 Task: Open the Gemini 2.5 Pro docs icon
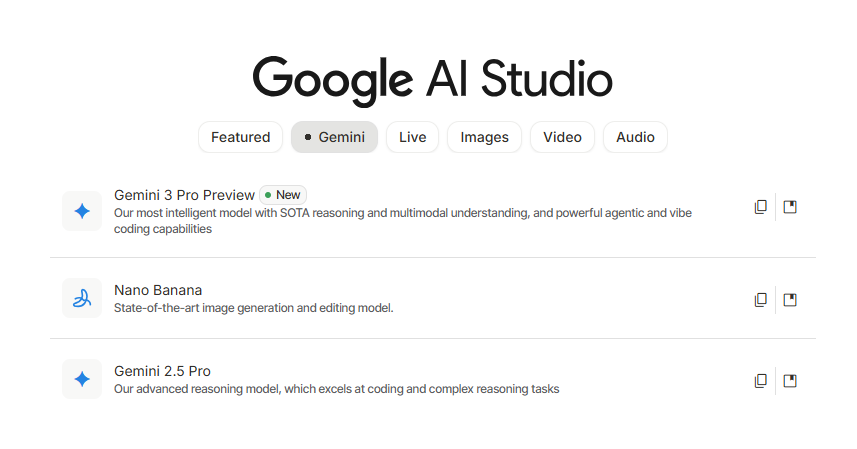click(790, 381)
